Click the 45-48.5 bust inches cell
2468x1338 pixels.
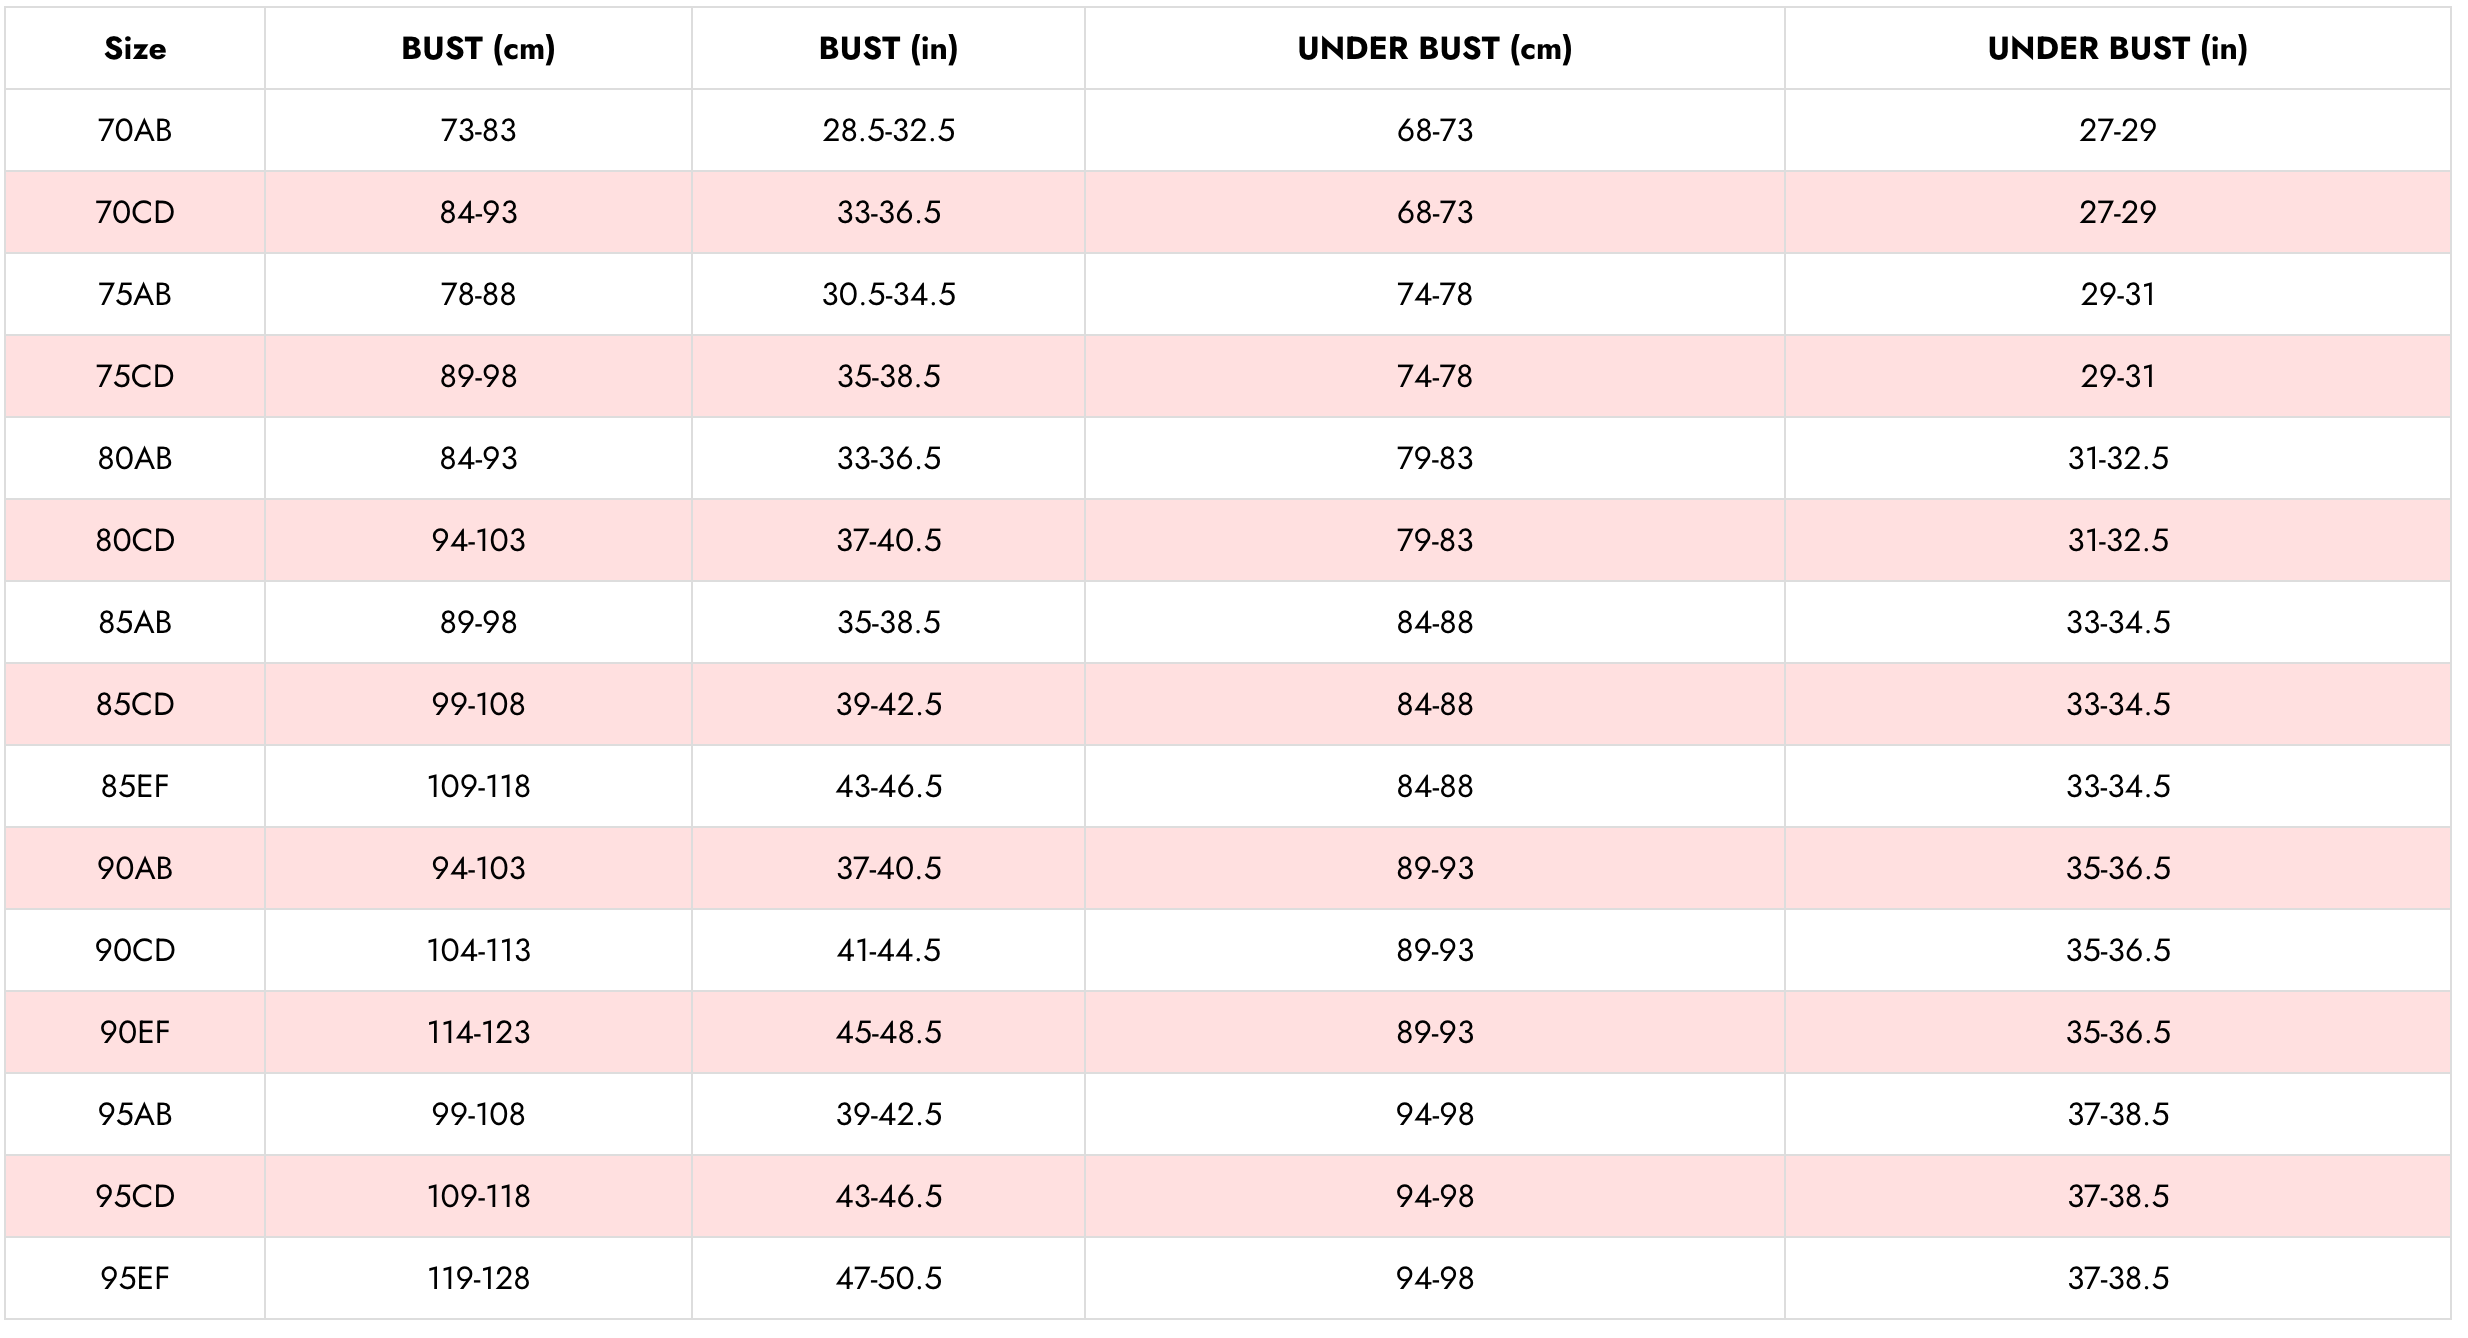click(x=888, y=1032)
